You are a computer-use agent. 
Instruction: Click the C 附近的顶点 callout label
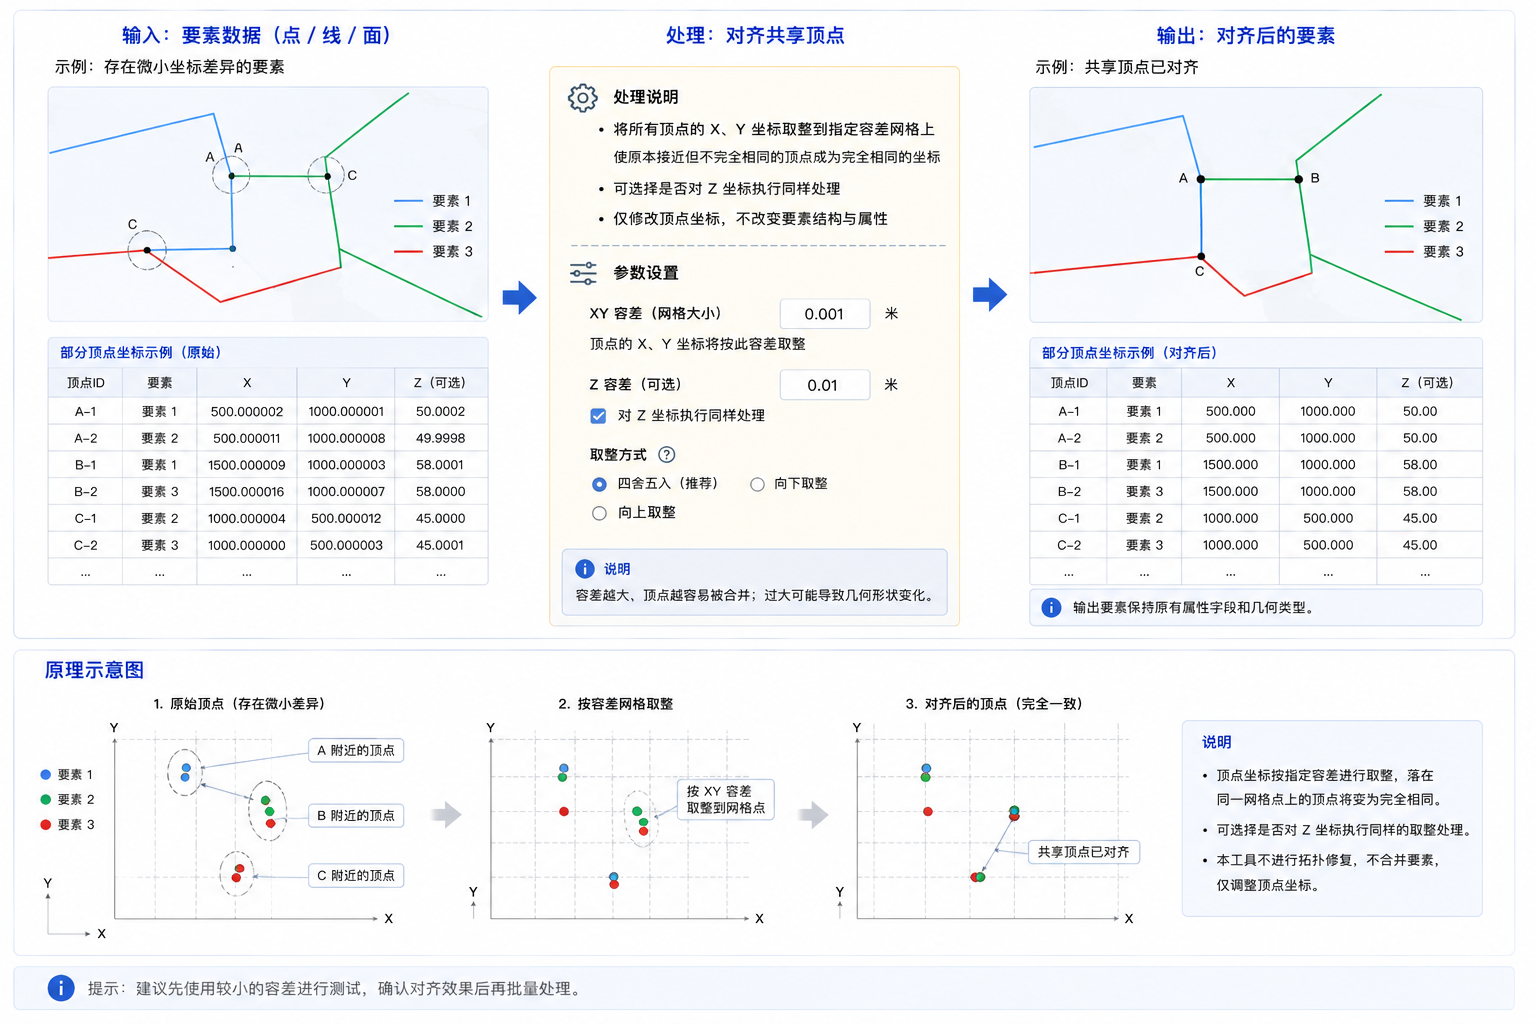pos(355,875)
